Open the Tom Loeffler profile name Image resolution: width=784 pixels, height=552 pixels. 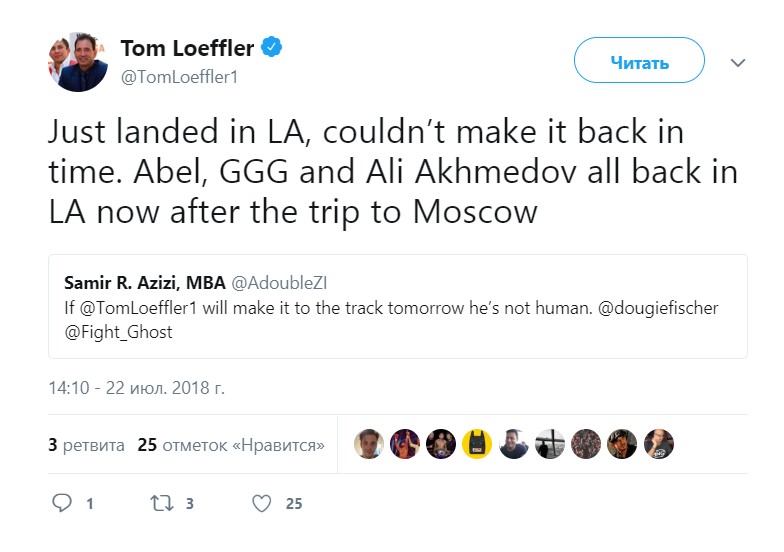pyautogui.click(x=187, y=48)
